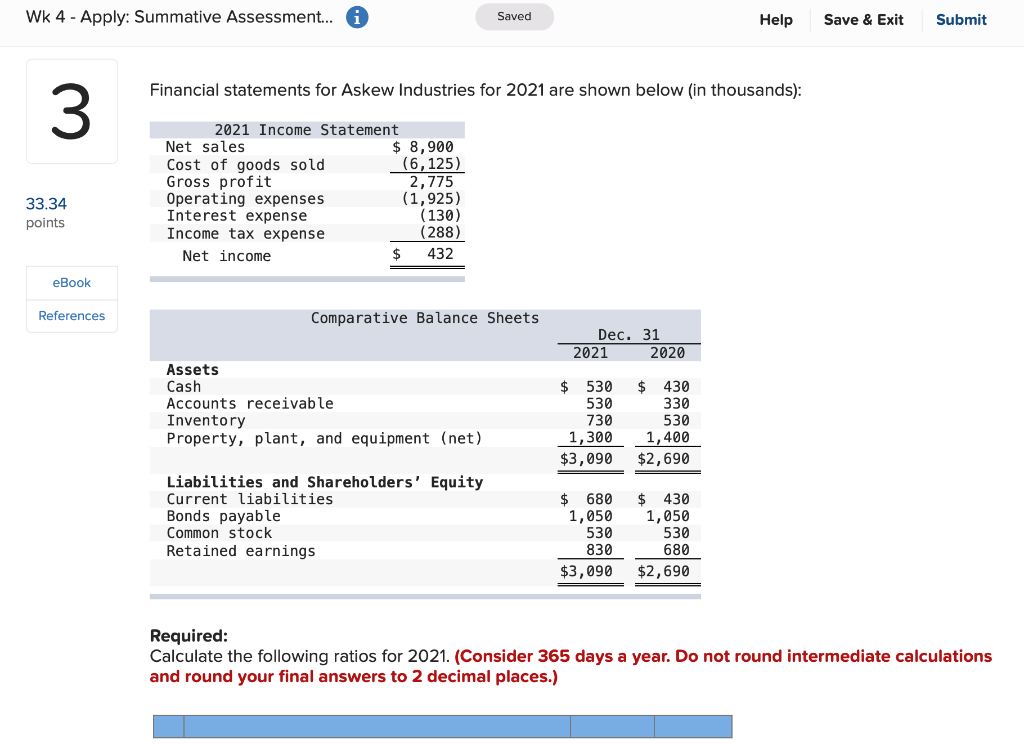Submit the assessment
Screen dimensions: 1024x744
960,20
